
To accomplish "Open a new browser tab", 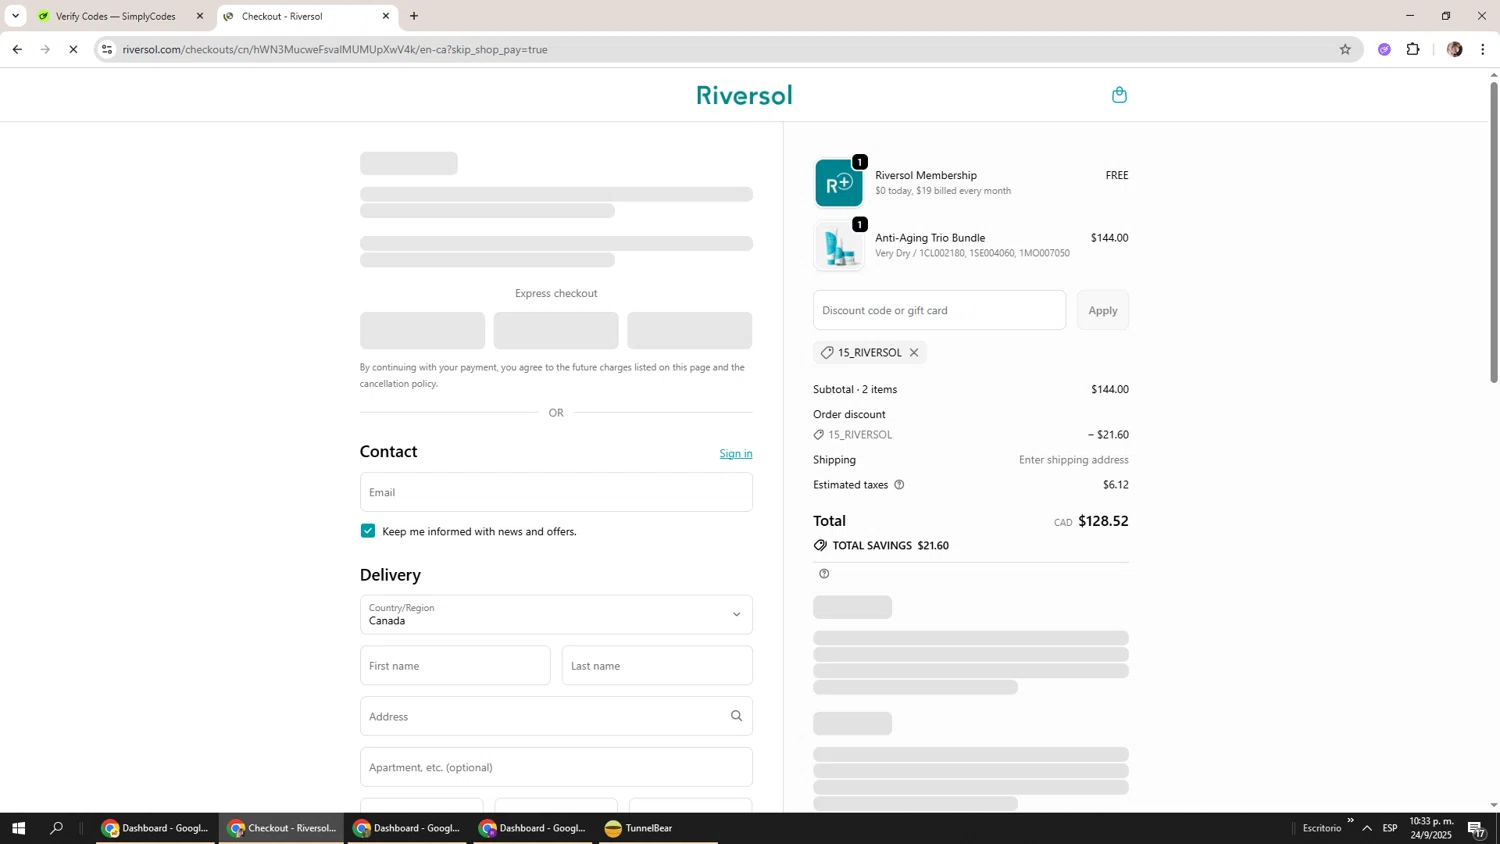I will tap(414, 16).
